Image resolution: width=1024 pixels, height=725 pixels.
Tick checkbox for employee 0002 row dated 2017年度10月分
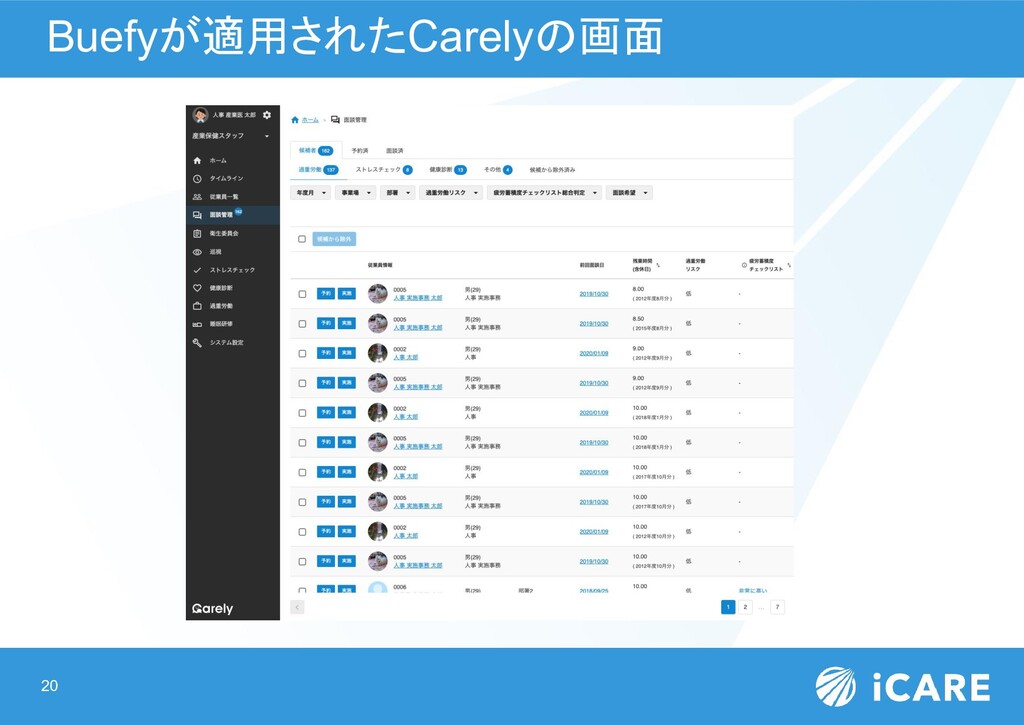tap(302, 472)
